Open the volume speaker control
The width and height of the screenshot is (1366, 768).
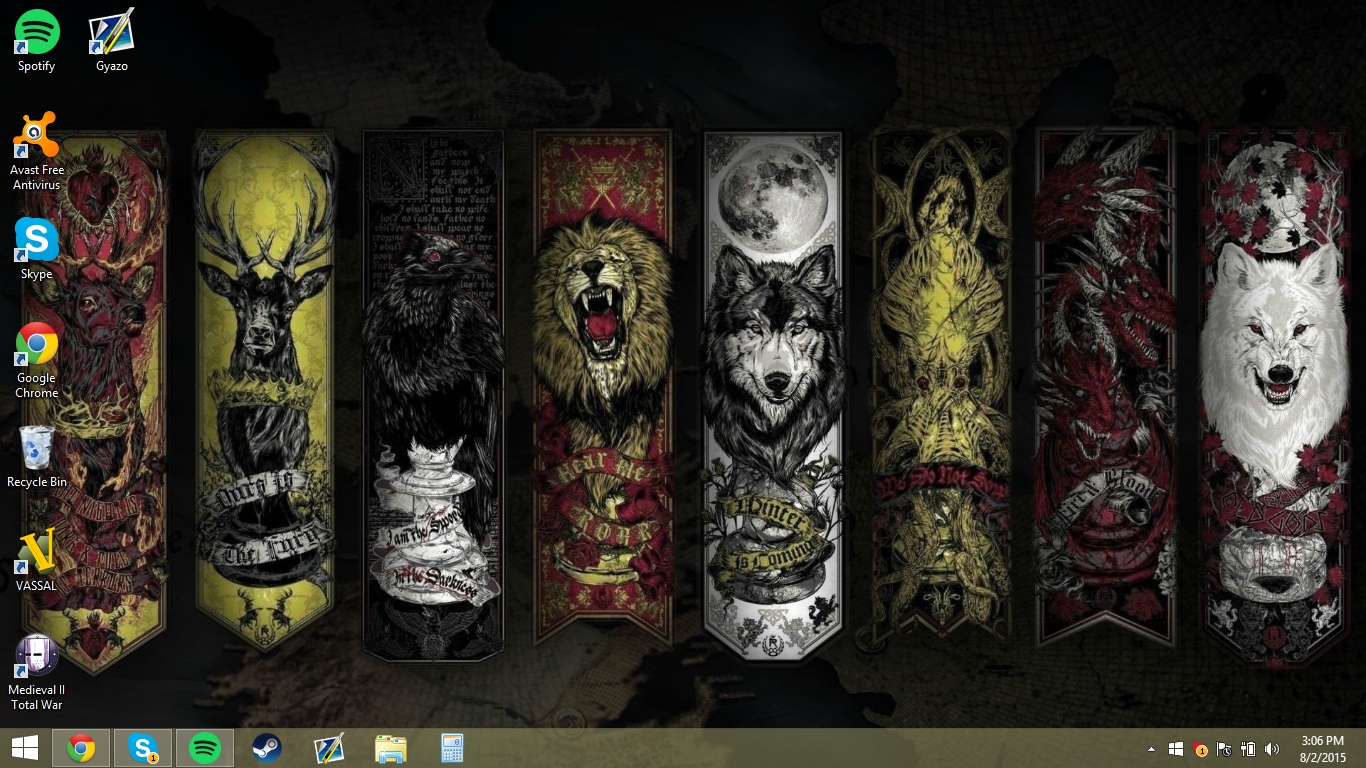click(1272, 748)
